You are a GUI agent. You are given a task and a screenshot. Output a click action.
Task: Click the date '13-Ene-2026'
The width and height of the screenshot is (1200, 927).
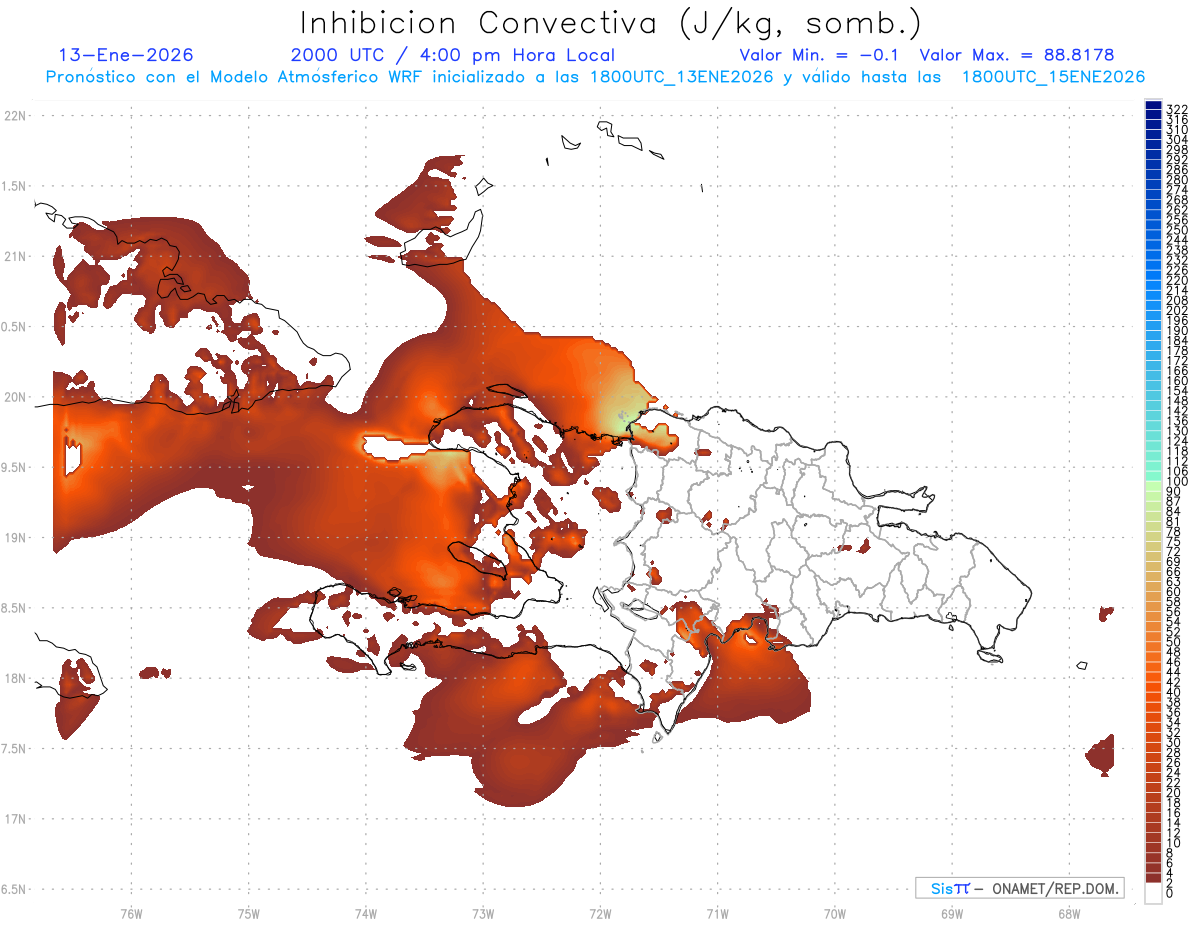pos(126,55)
